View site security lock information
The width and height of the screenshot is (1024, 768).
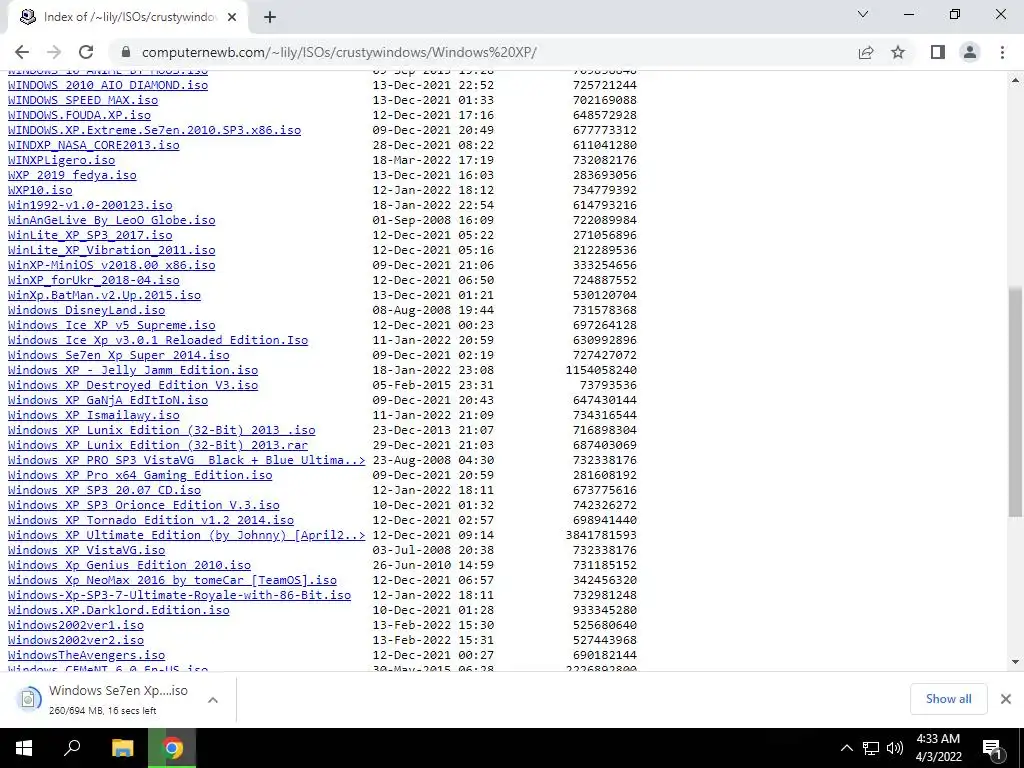tap(126, 52)
